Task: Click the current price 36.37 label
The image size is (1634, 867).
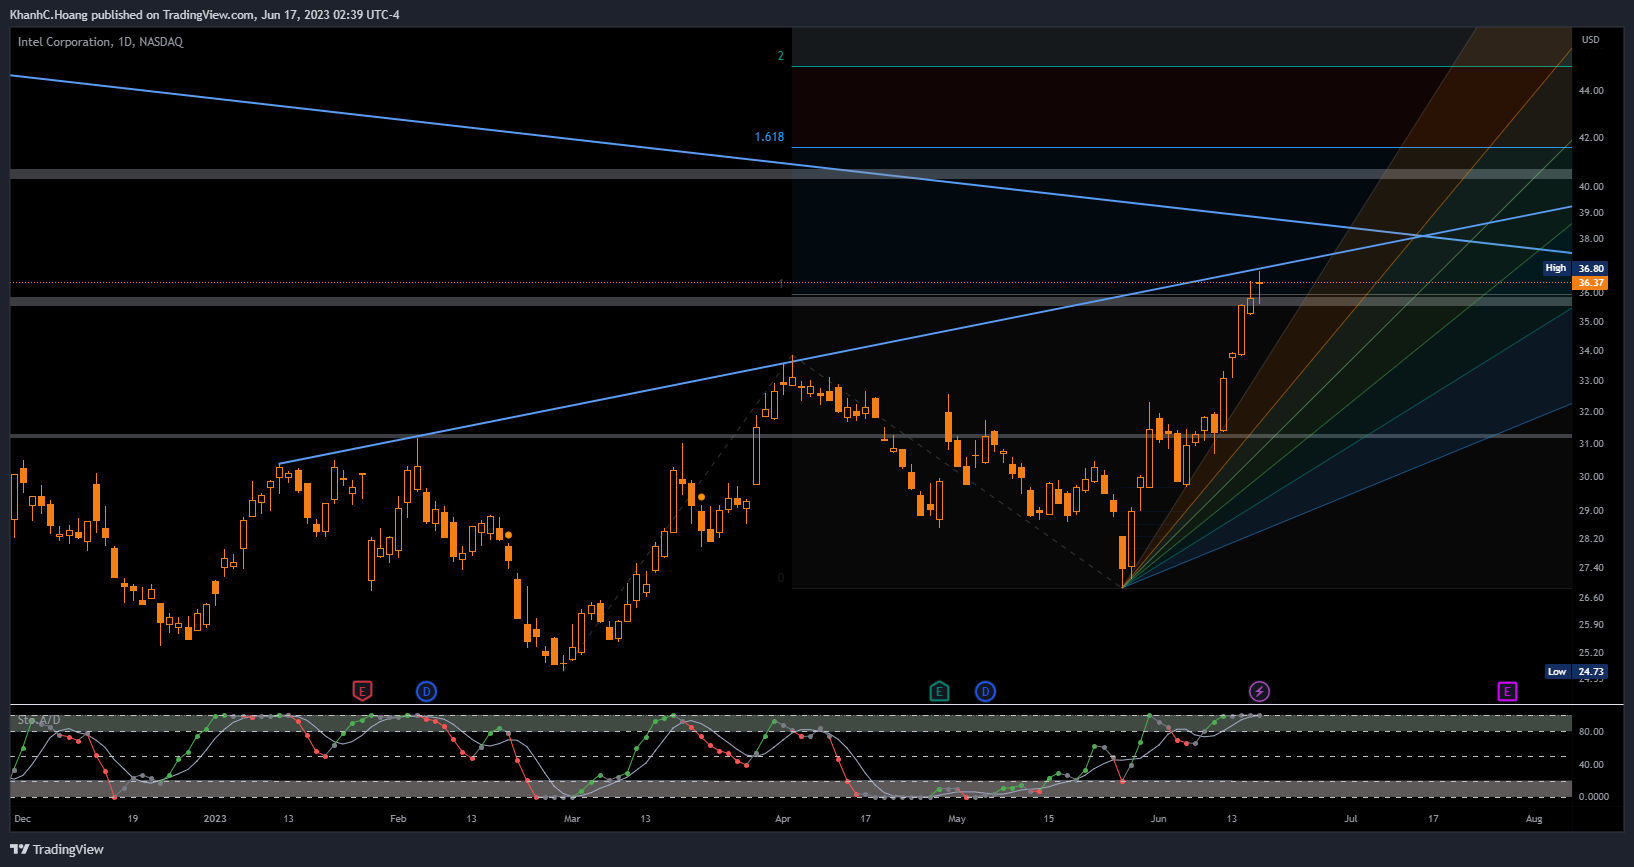Action: (1590, 283)
